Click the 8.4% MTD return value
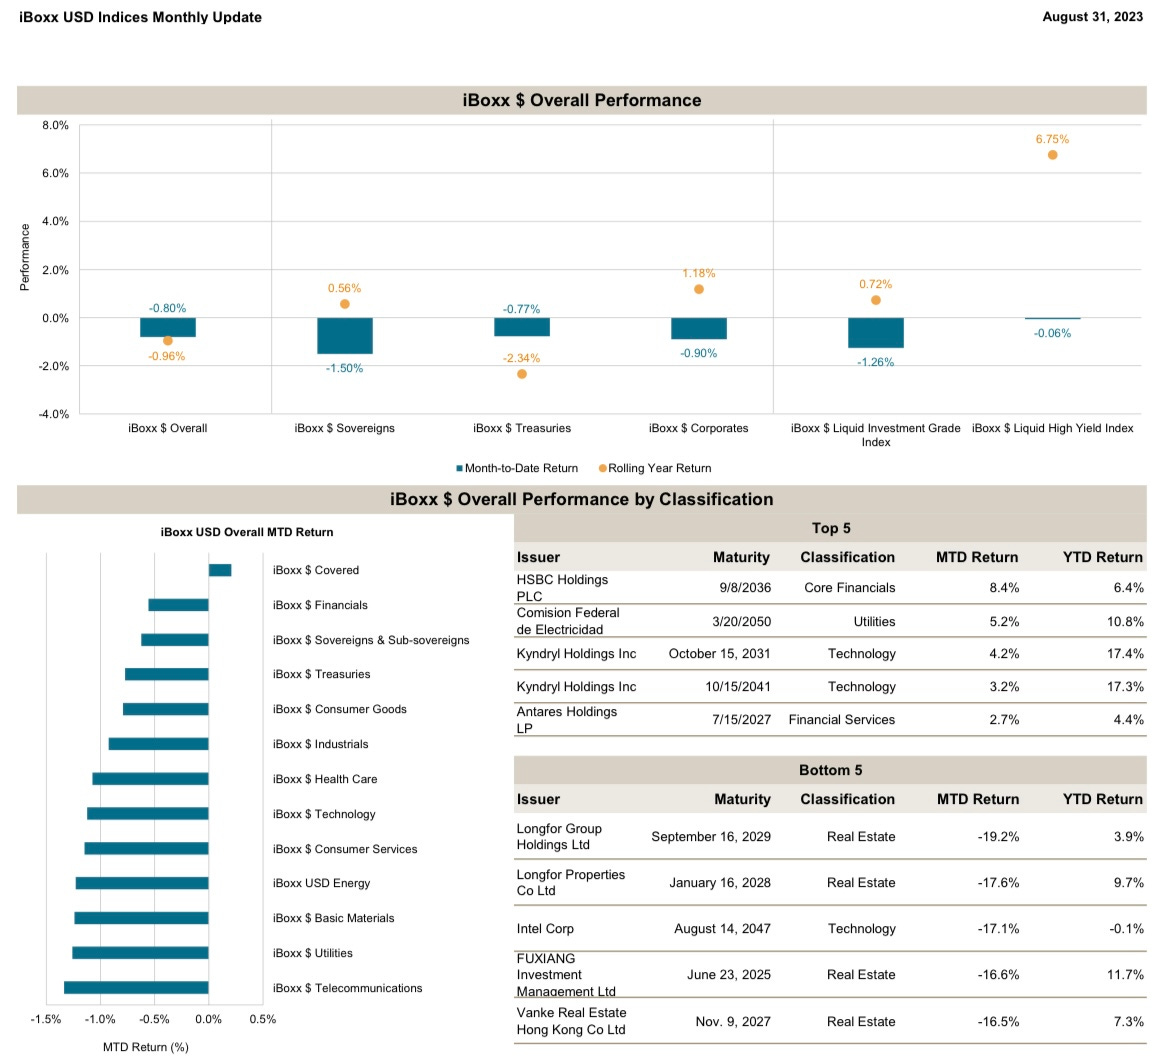Viewport: 1169px width, 1063px height. coord(1003,587)
